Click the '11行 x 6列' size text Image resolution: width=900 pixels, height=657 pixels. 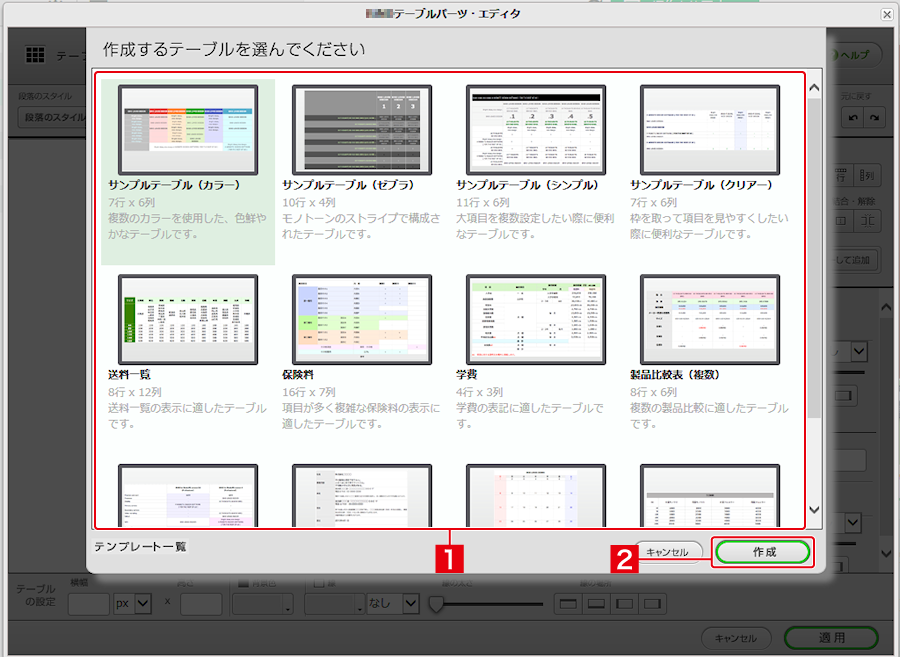(x=483, y=203)
